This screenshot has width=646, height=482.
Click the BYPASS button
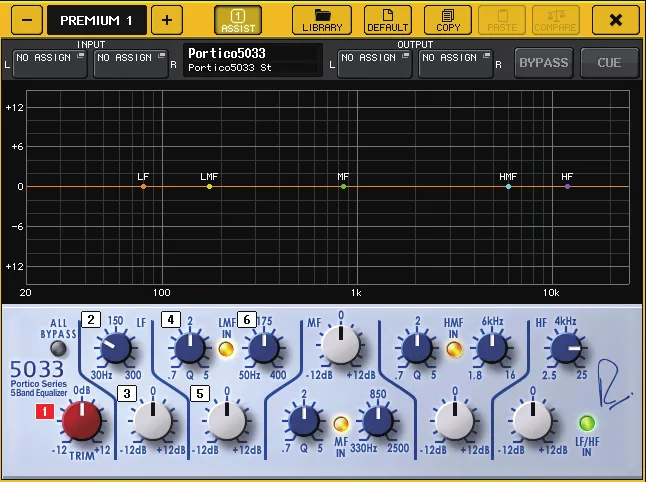click(x=543, y=63)
